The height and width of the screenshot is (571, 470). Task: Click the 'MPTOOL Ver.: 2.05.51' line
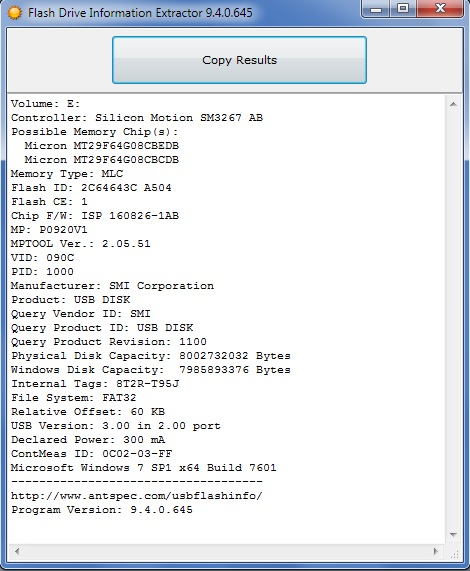[80, 244]
